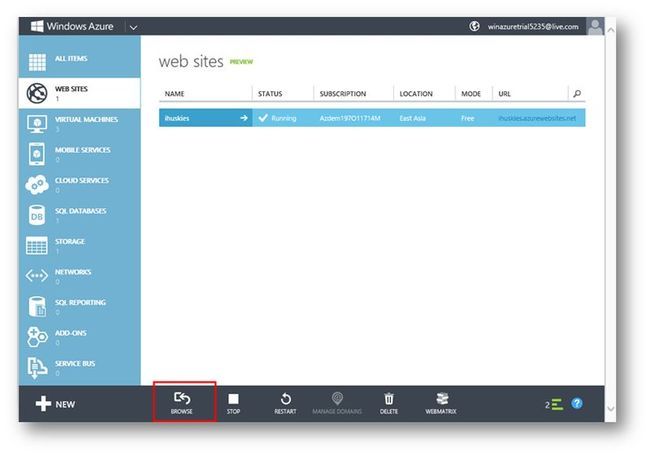
Task: Select the ihuskies site name
Action: pyautogui.click(x=177, y=118)
